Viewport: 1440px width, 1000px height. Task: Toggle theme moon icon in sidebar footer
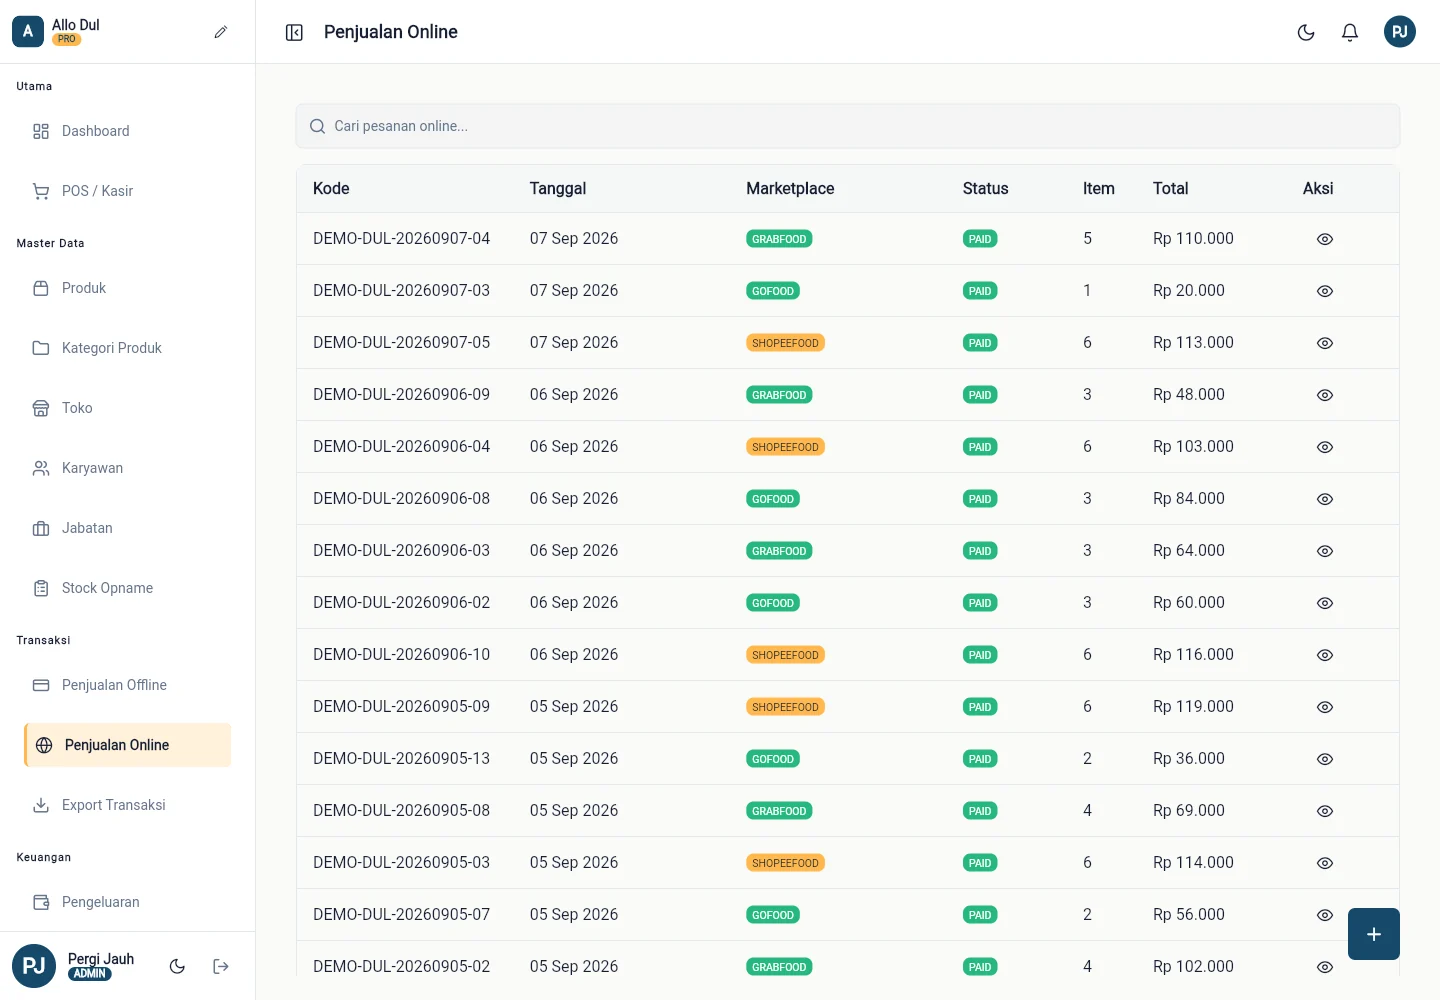click(177, 966)
